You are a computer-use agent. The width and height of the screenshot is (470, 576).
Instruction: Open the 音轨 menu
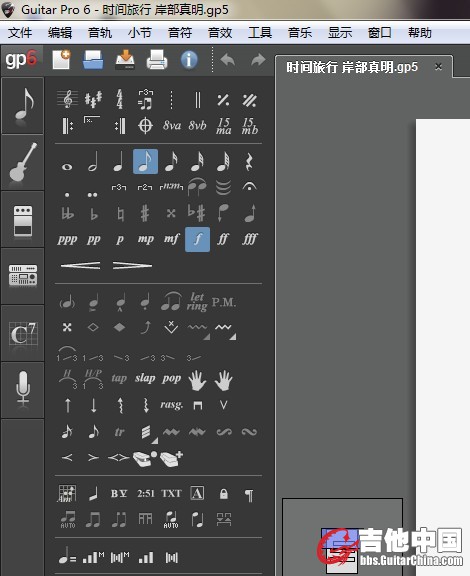100,33
